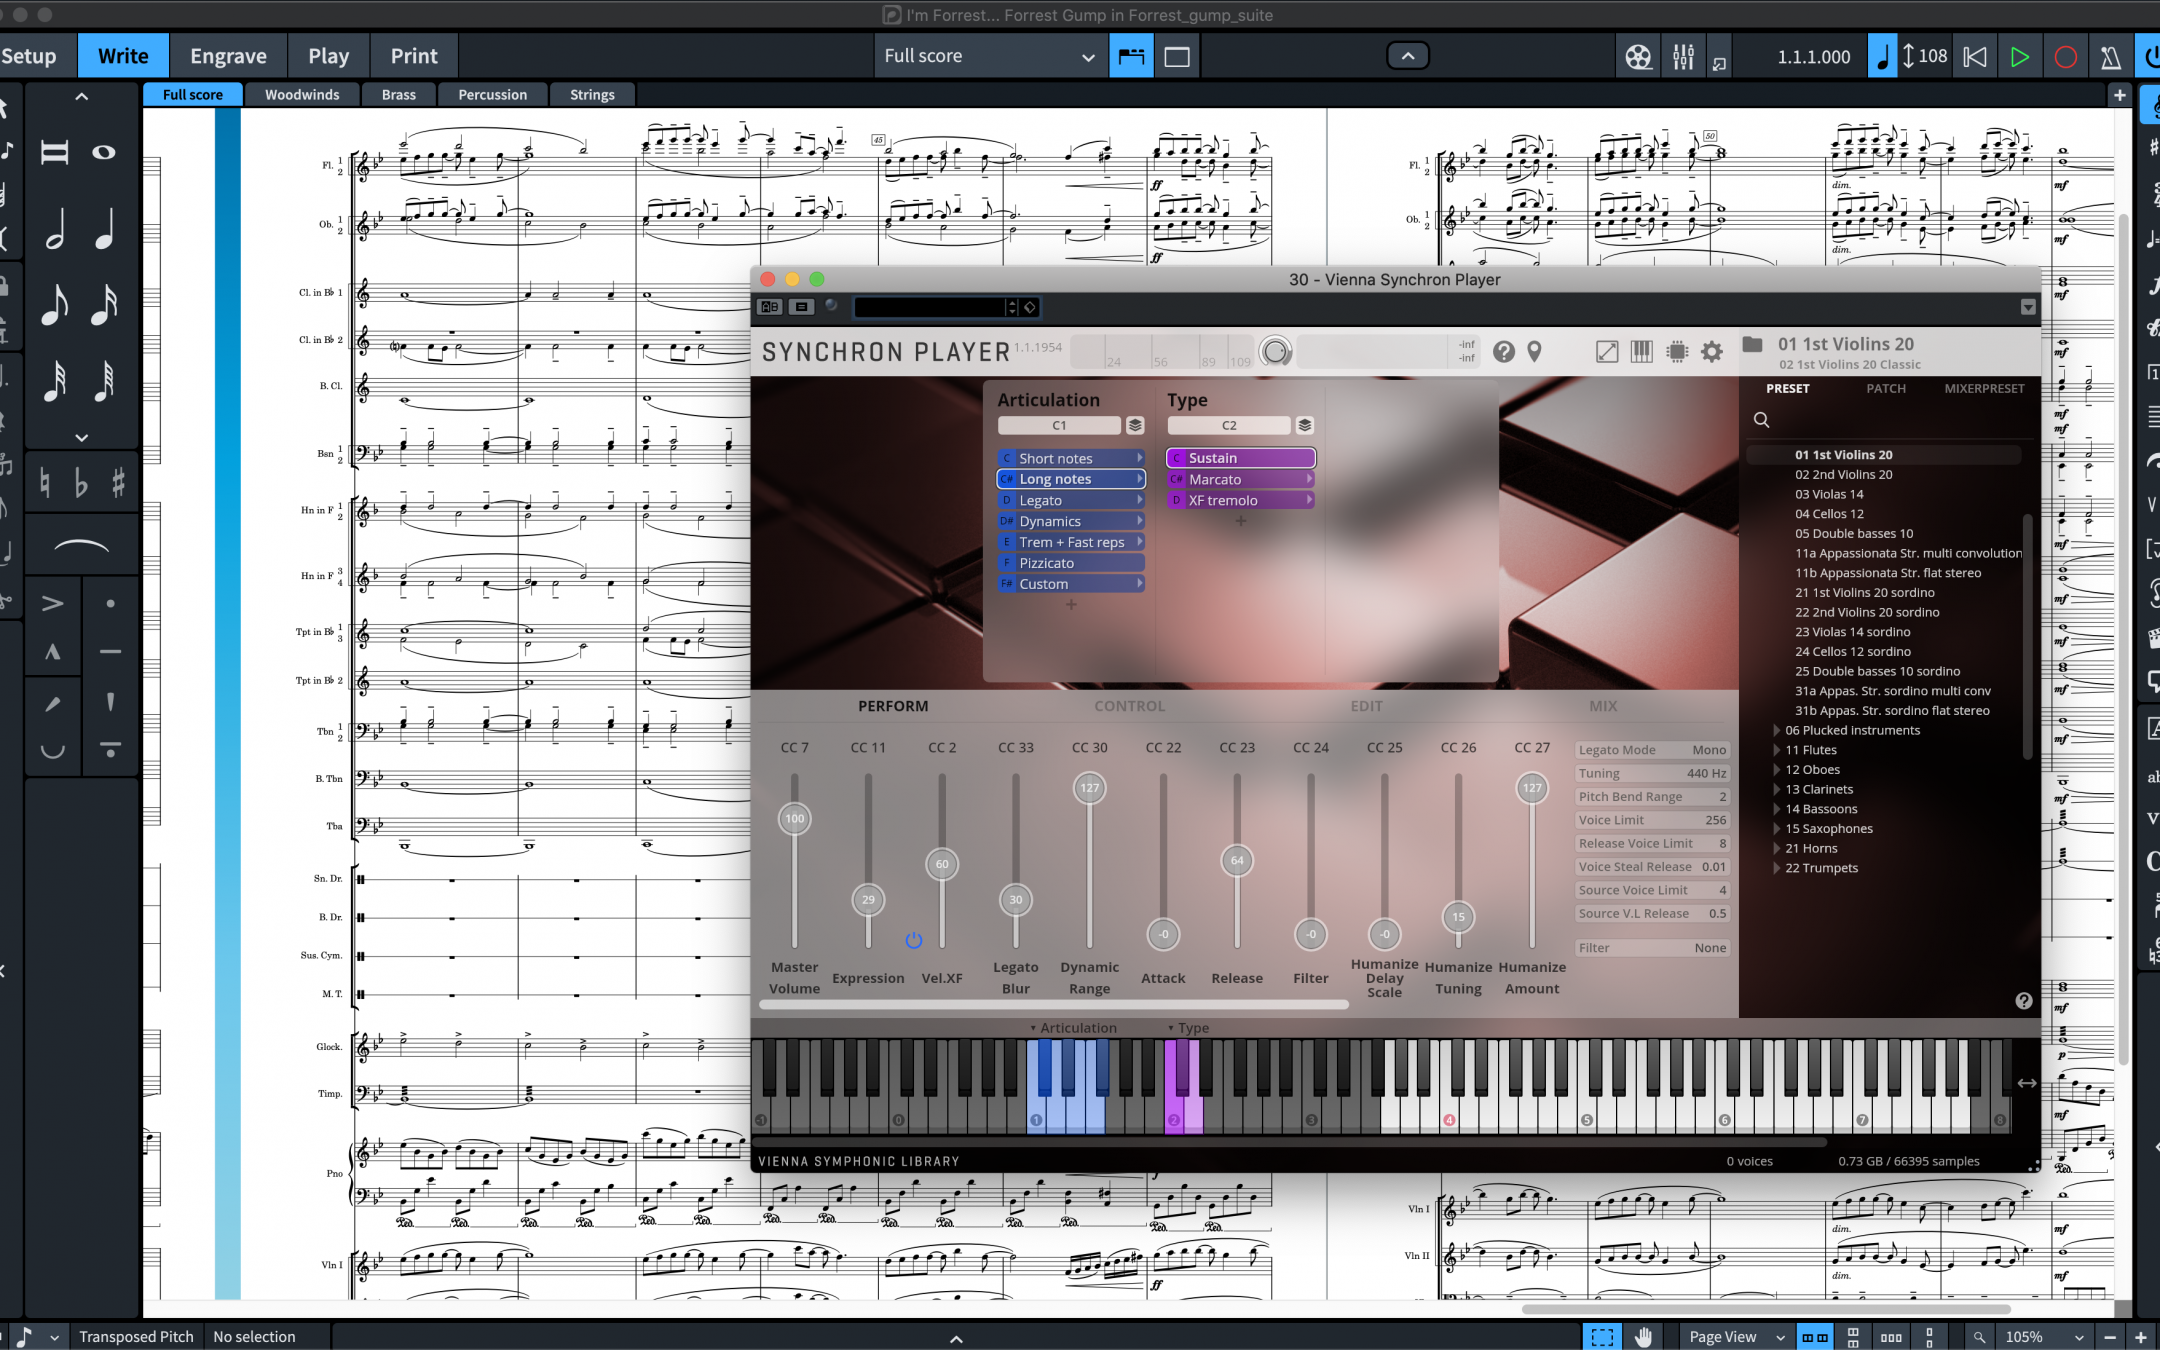Expand the 06 Plucked Instruments folder
Image resolution: width=2160 pixels, height=1350 pixels.
(x=1777, y=731)
